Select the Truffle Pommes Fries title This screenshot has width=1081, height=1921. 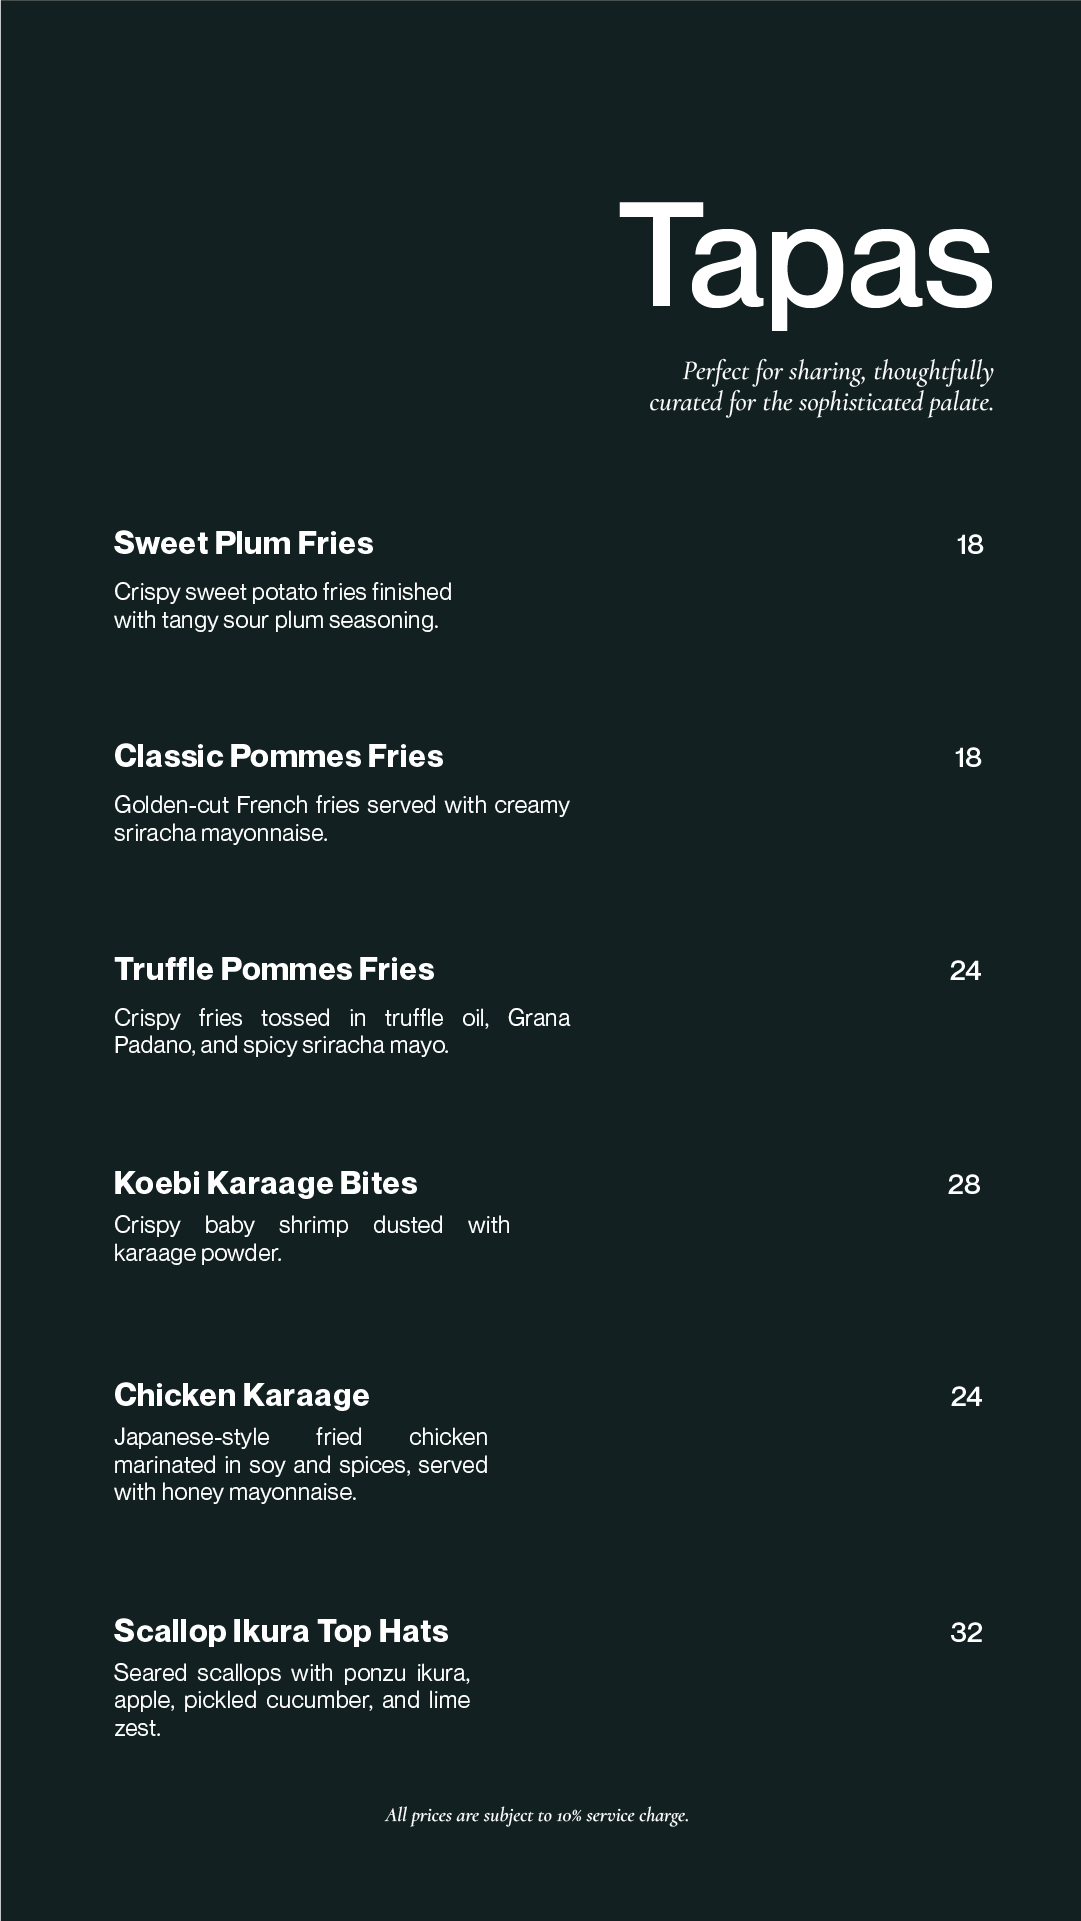tap(274, 969)
